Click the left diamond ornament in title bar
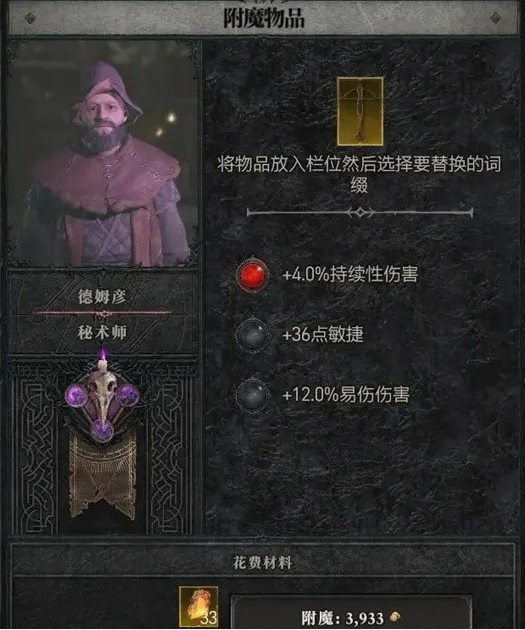 tap(30, 18)
